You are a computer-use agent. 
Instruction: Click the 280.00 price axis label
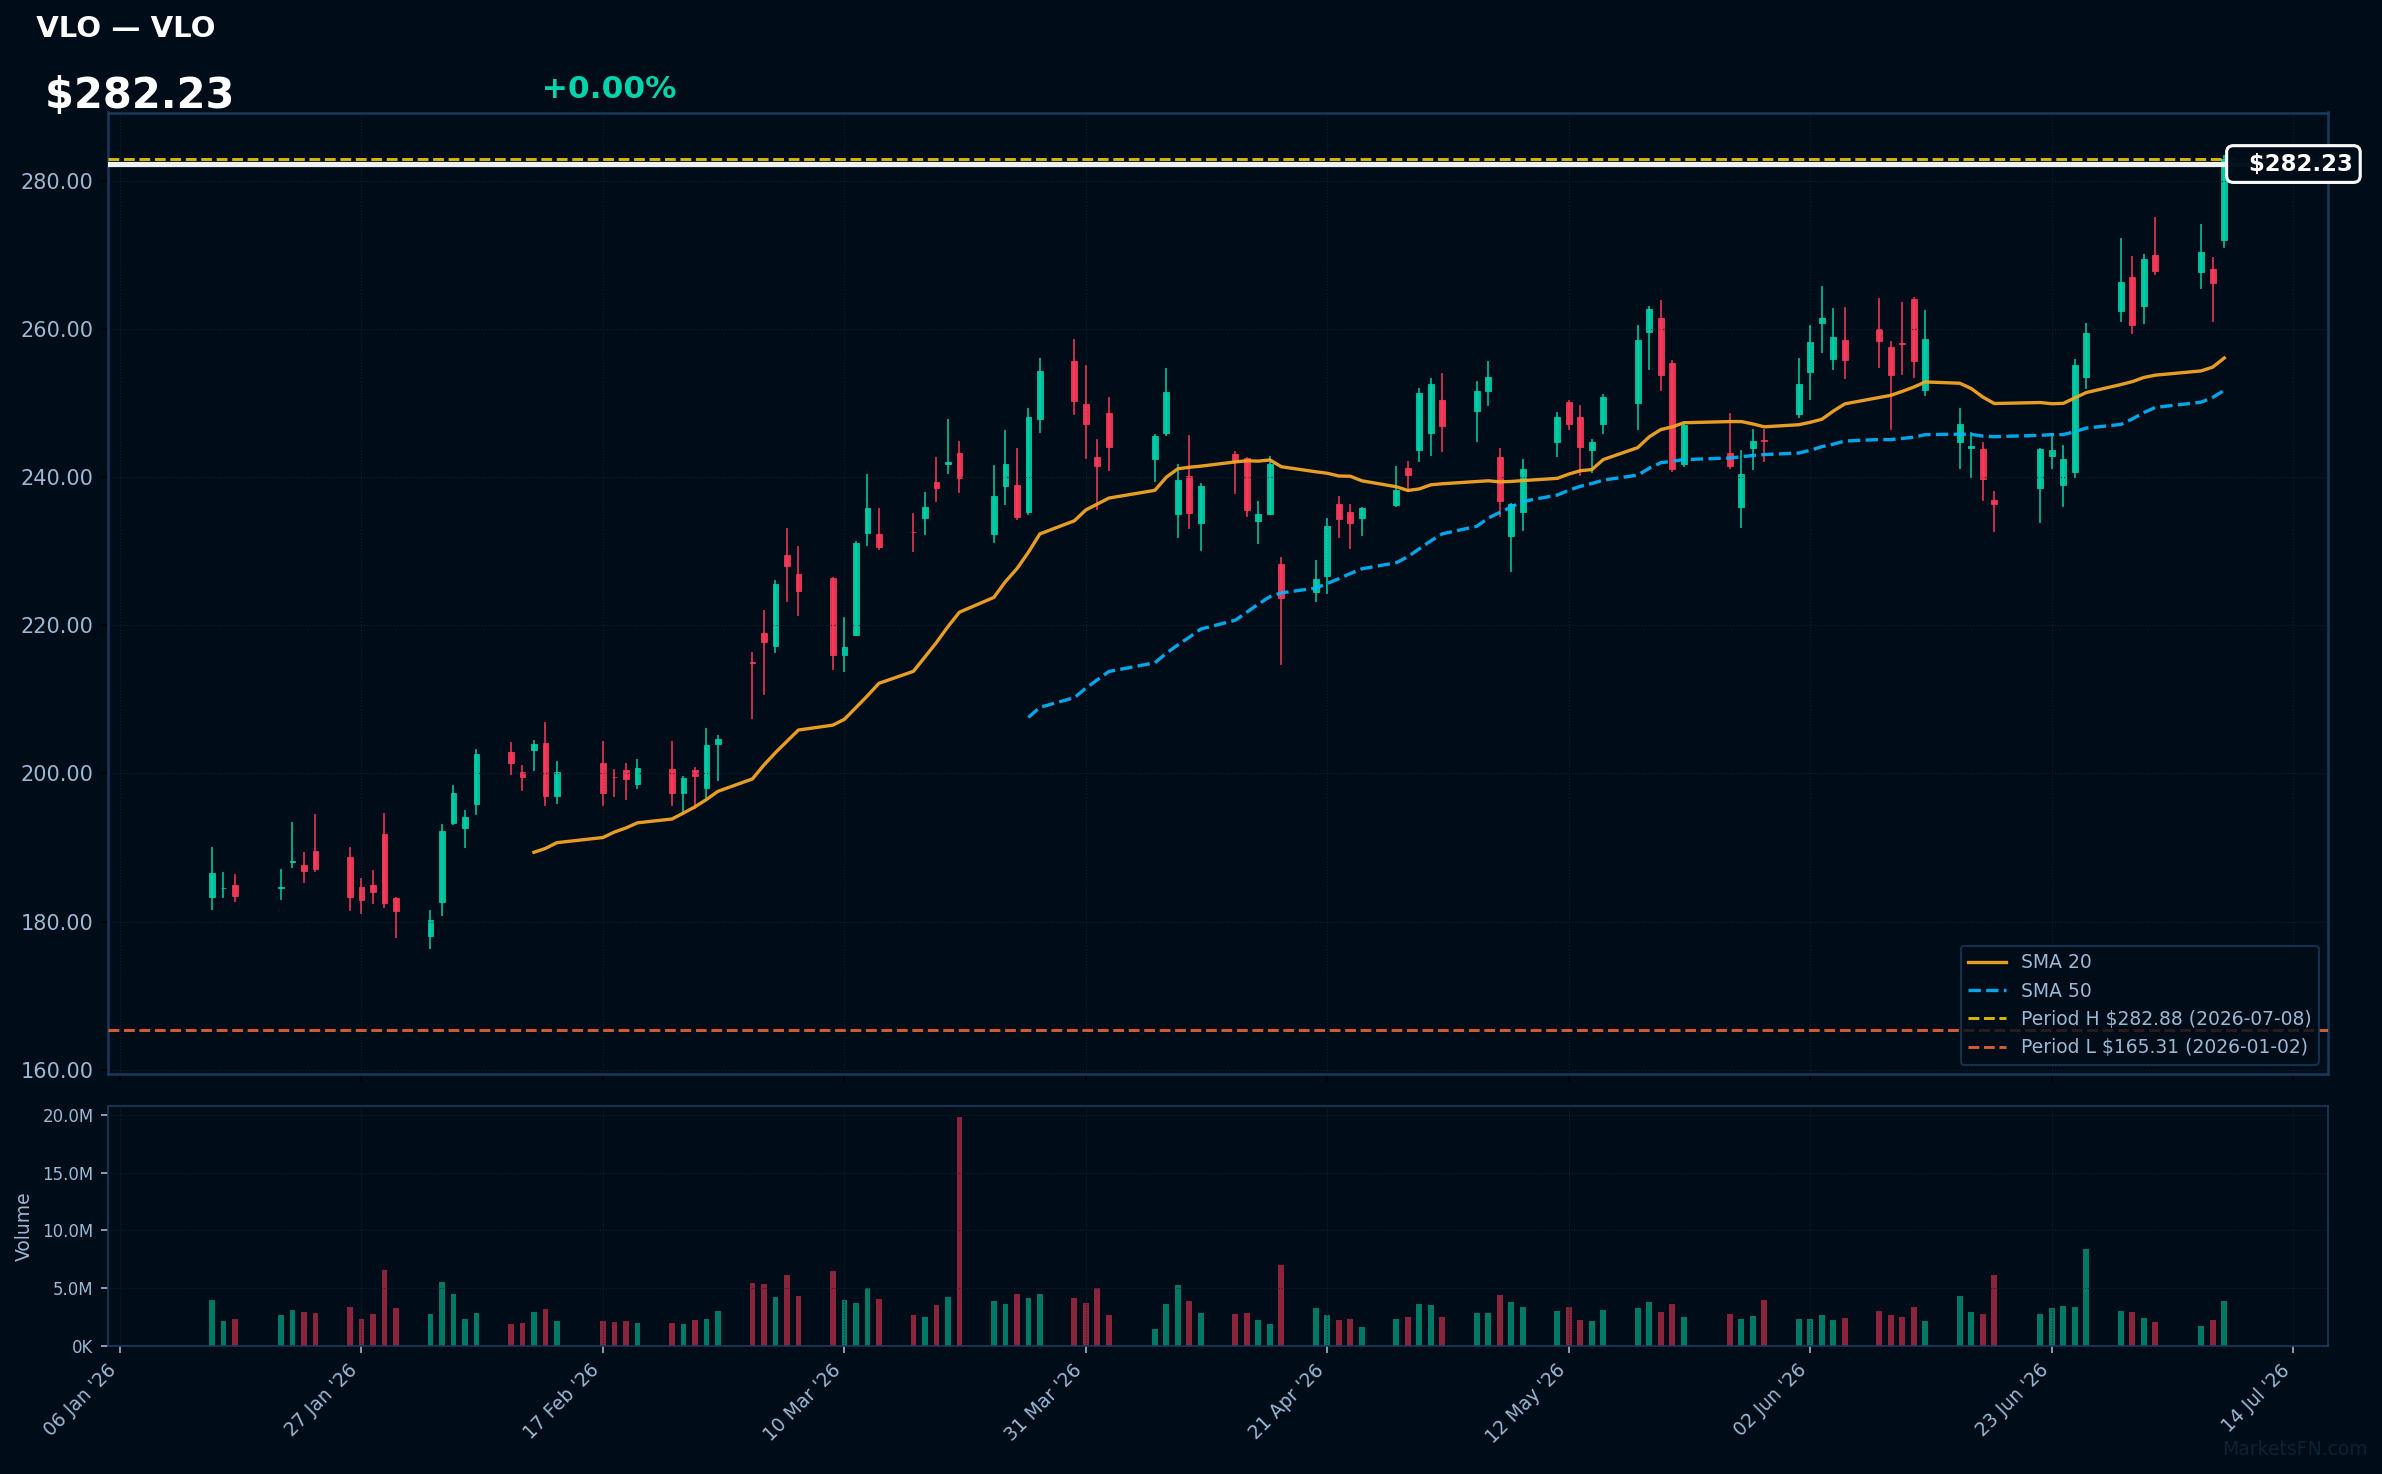(57, 182)
